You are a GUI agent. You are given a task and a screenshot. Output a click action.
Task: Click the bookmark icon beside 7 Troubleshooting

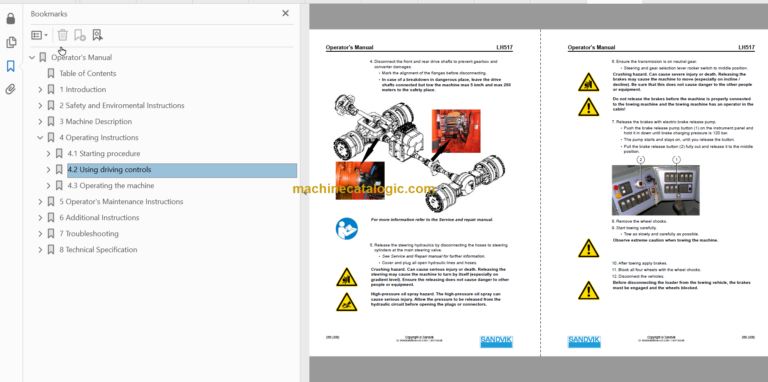click(51, 234)
